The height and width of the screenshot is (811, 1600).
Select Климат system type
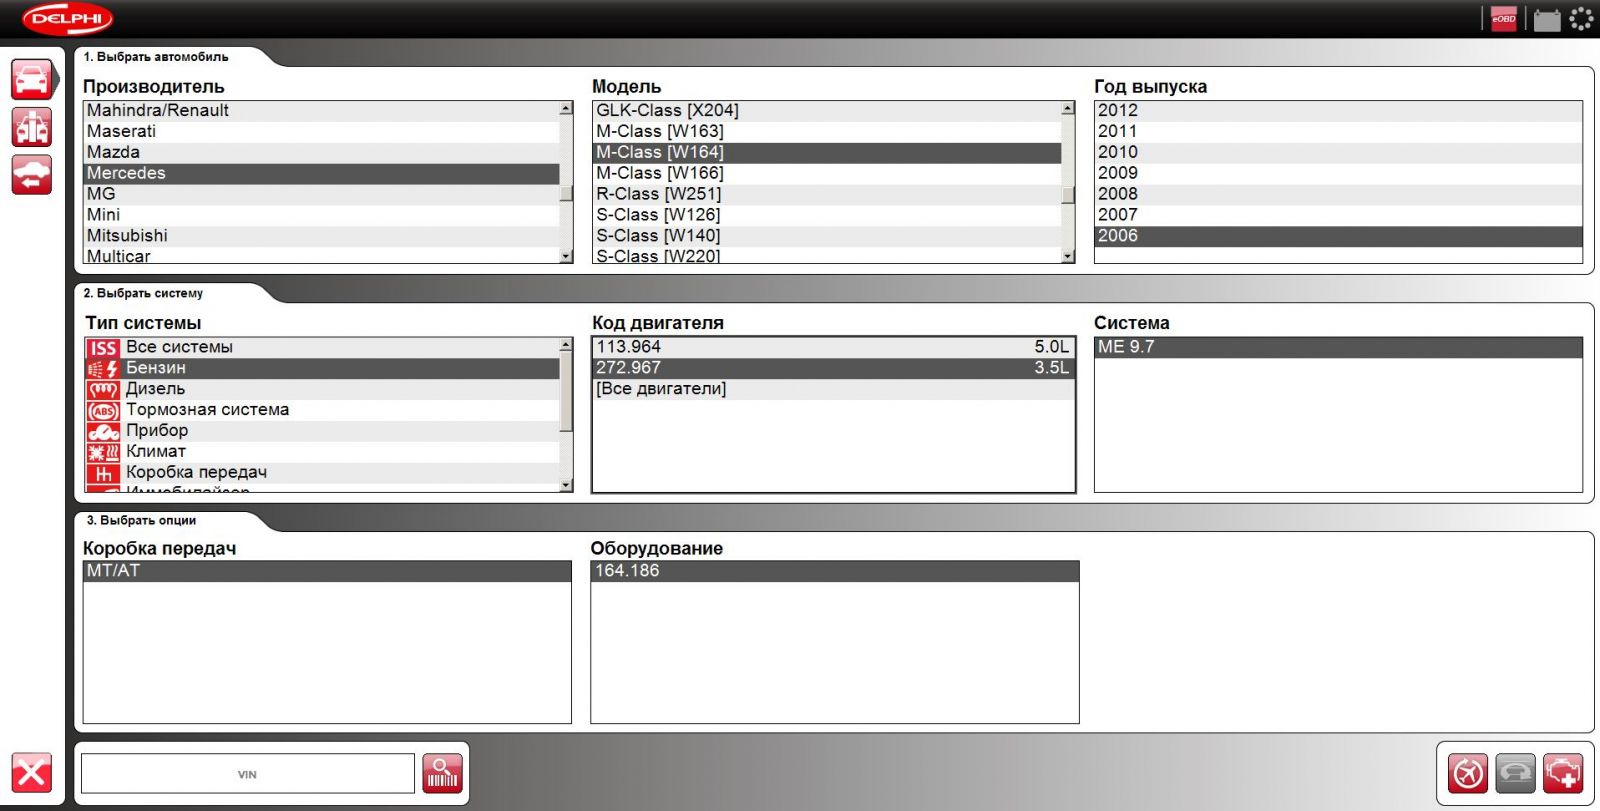click(x=321, y=452)
